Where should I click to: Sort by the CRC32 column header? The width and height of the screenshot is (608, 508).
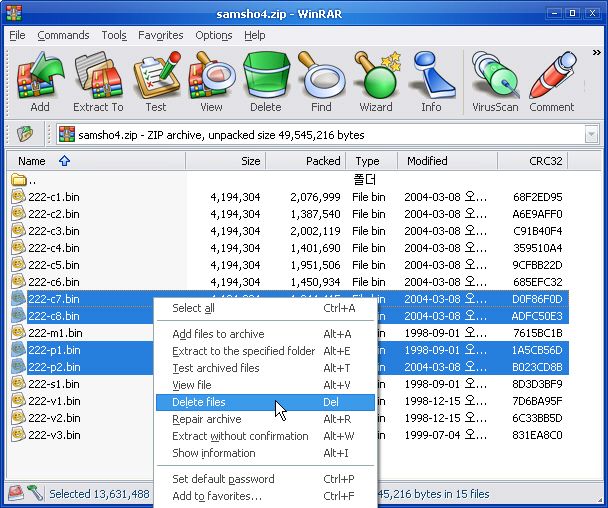tap(532, 161)
